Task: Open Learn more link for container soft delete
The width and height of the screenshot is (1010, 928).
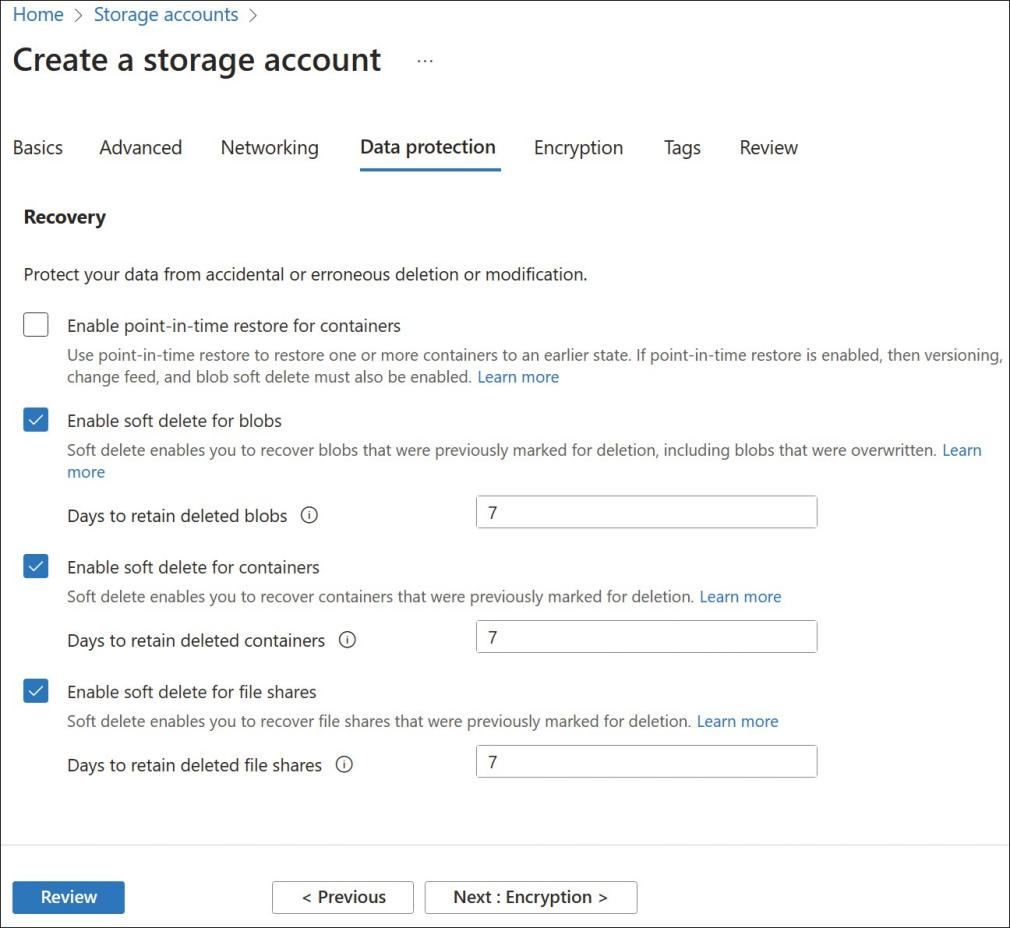Action: click(x=740, y=596)
